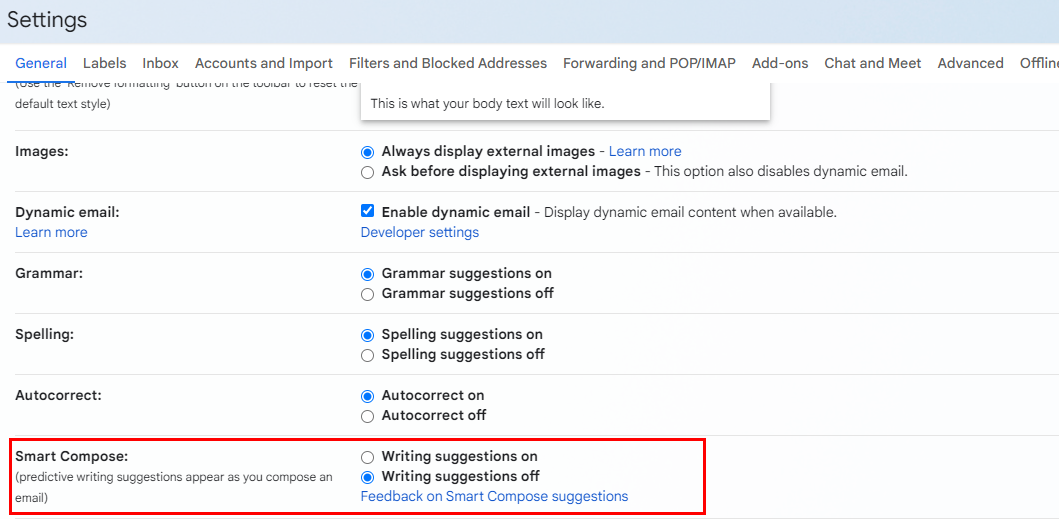Turn grammar suggestions off
The height and width of the screenshot is (519, 1059).
(x=368, y=294)
